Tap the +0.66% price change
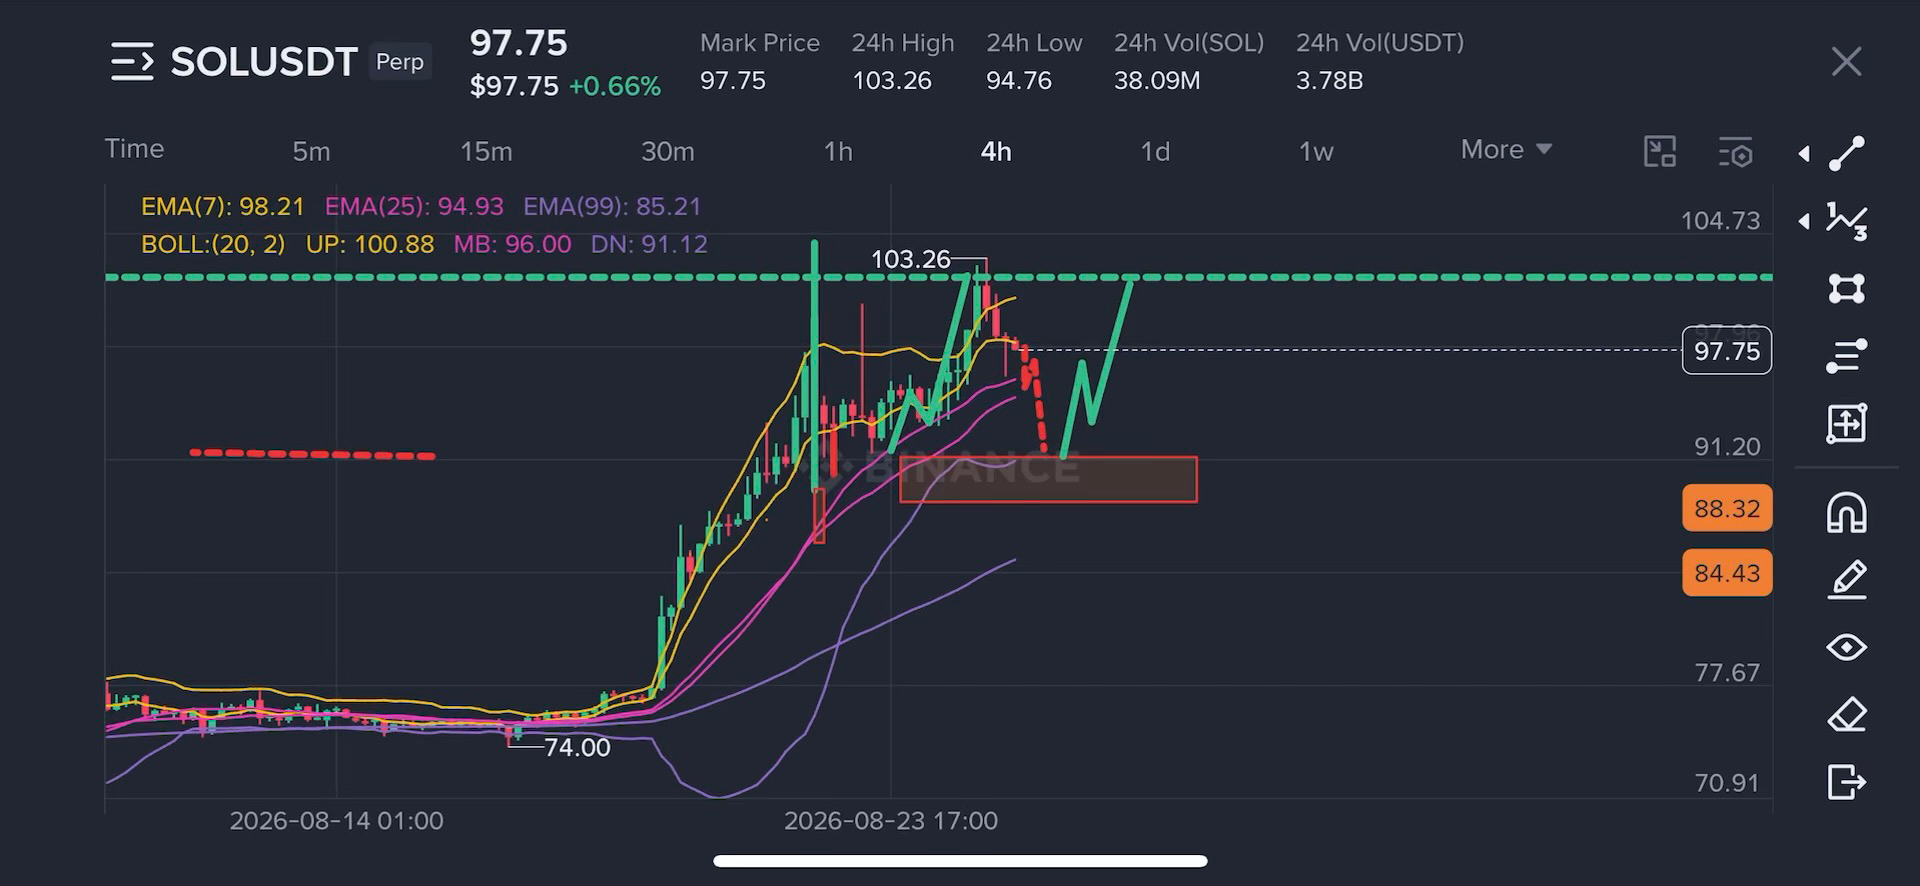Viewport: 1920px width, 886px height. pos(615,86)
